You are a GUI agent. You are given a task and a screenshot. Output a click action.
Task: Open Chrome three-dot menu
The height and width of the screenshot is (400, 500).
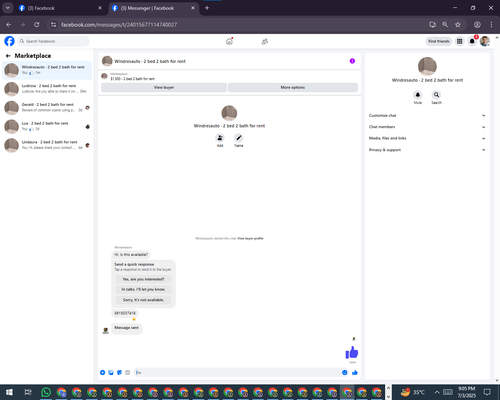click(x=491, y=25)
